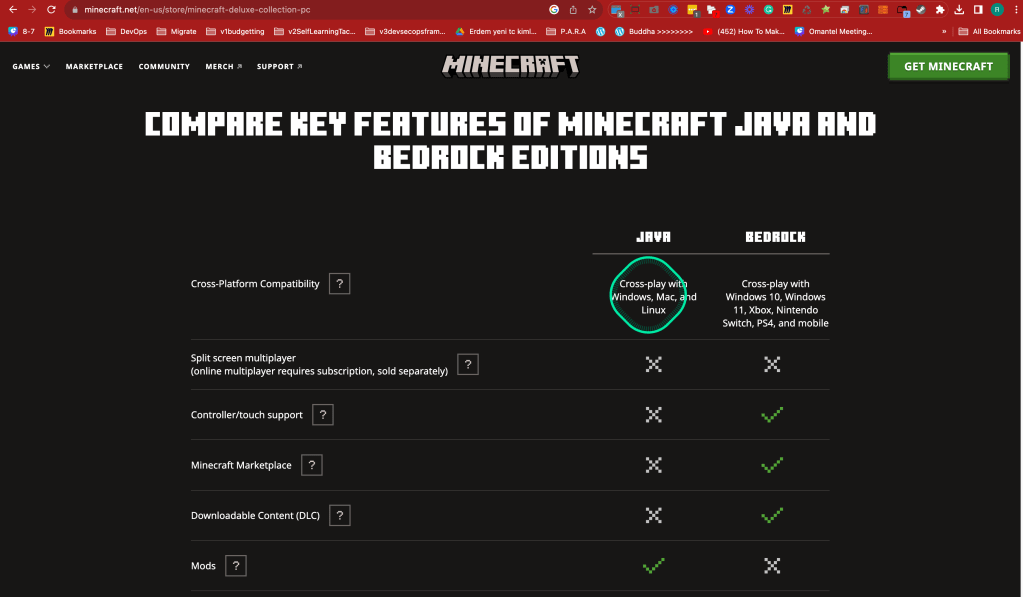Image resolution: width=1023 pixels, height=597 pixels.
Task: Open the Controller/touch support help tooltip
Action: click(x=322, y=415)
